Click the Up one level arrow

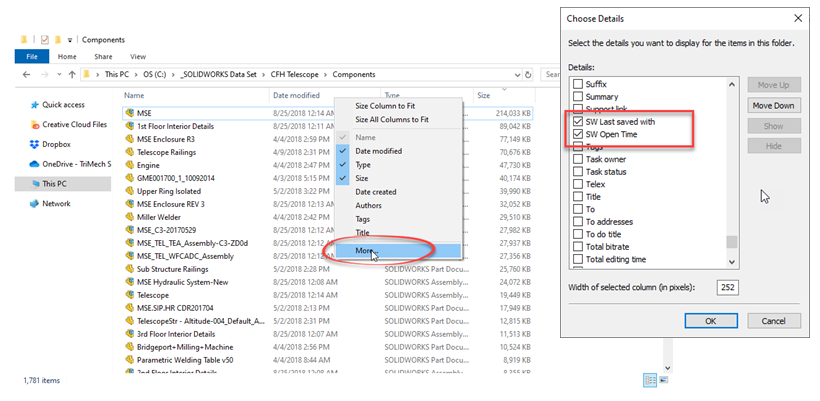coord(72,74)
